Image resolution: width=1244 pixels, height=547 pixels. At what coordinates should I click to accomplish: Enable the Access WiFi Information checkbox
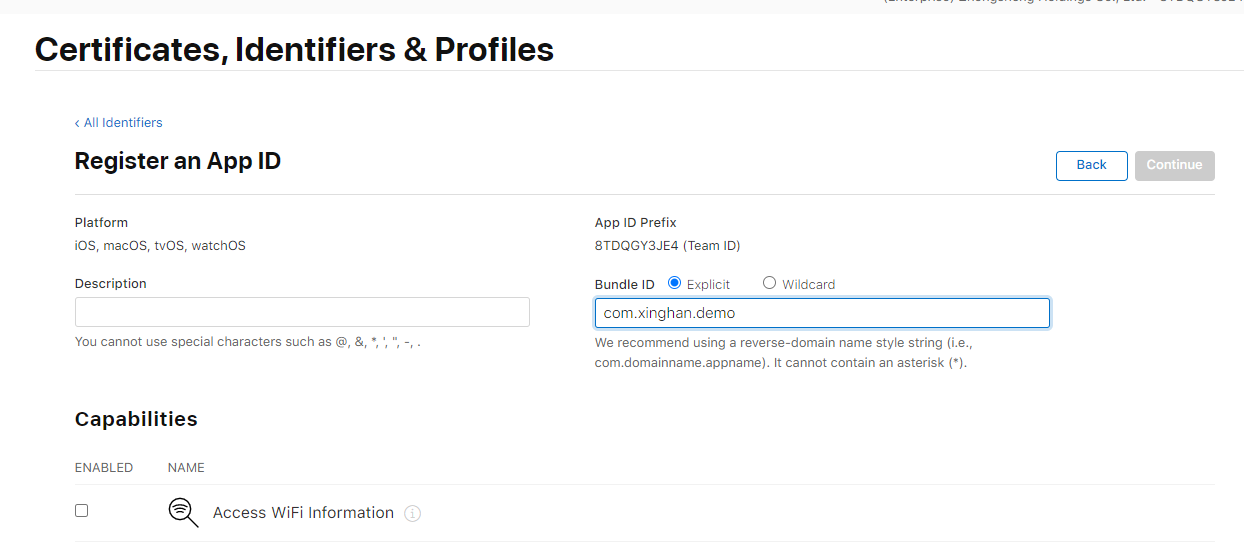[82, 511]
